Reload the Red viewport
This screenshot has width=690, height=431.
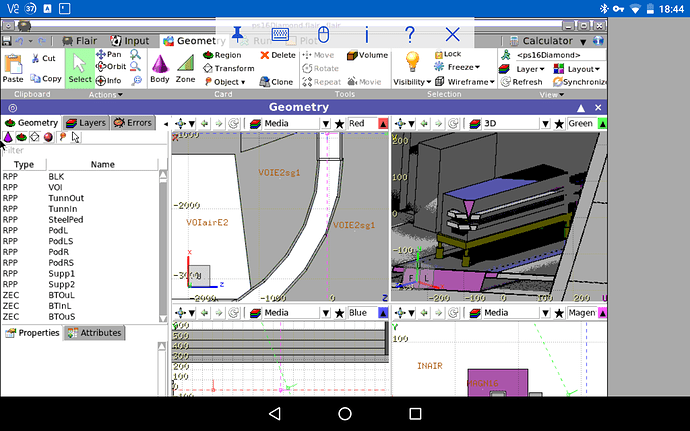pos(234,124)
